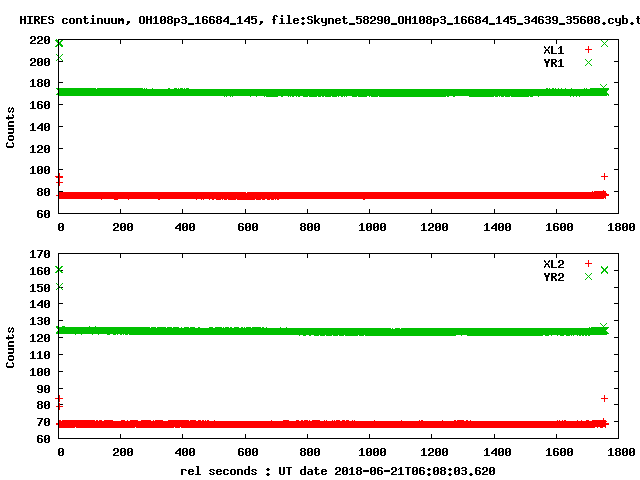This screenshot has height=480, width=640.
Task: Click the green YR2 data band in lower plot
Action: (x=333, y=331)
